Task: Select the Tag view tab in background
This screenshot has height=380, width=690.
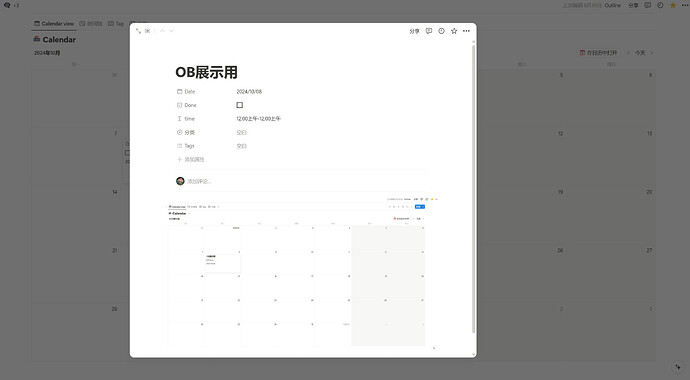Action: point(116,24)
